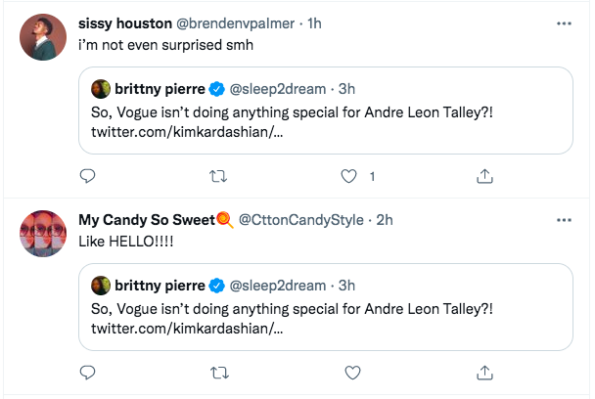Like sissy houston's tweet
Screen dimensions: 595x399
click(349, 176)
